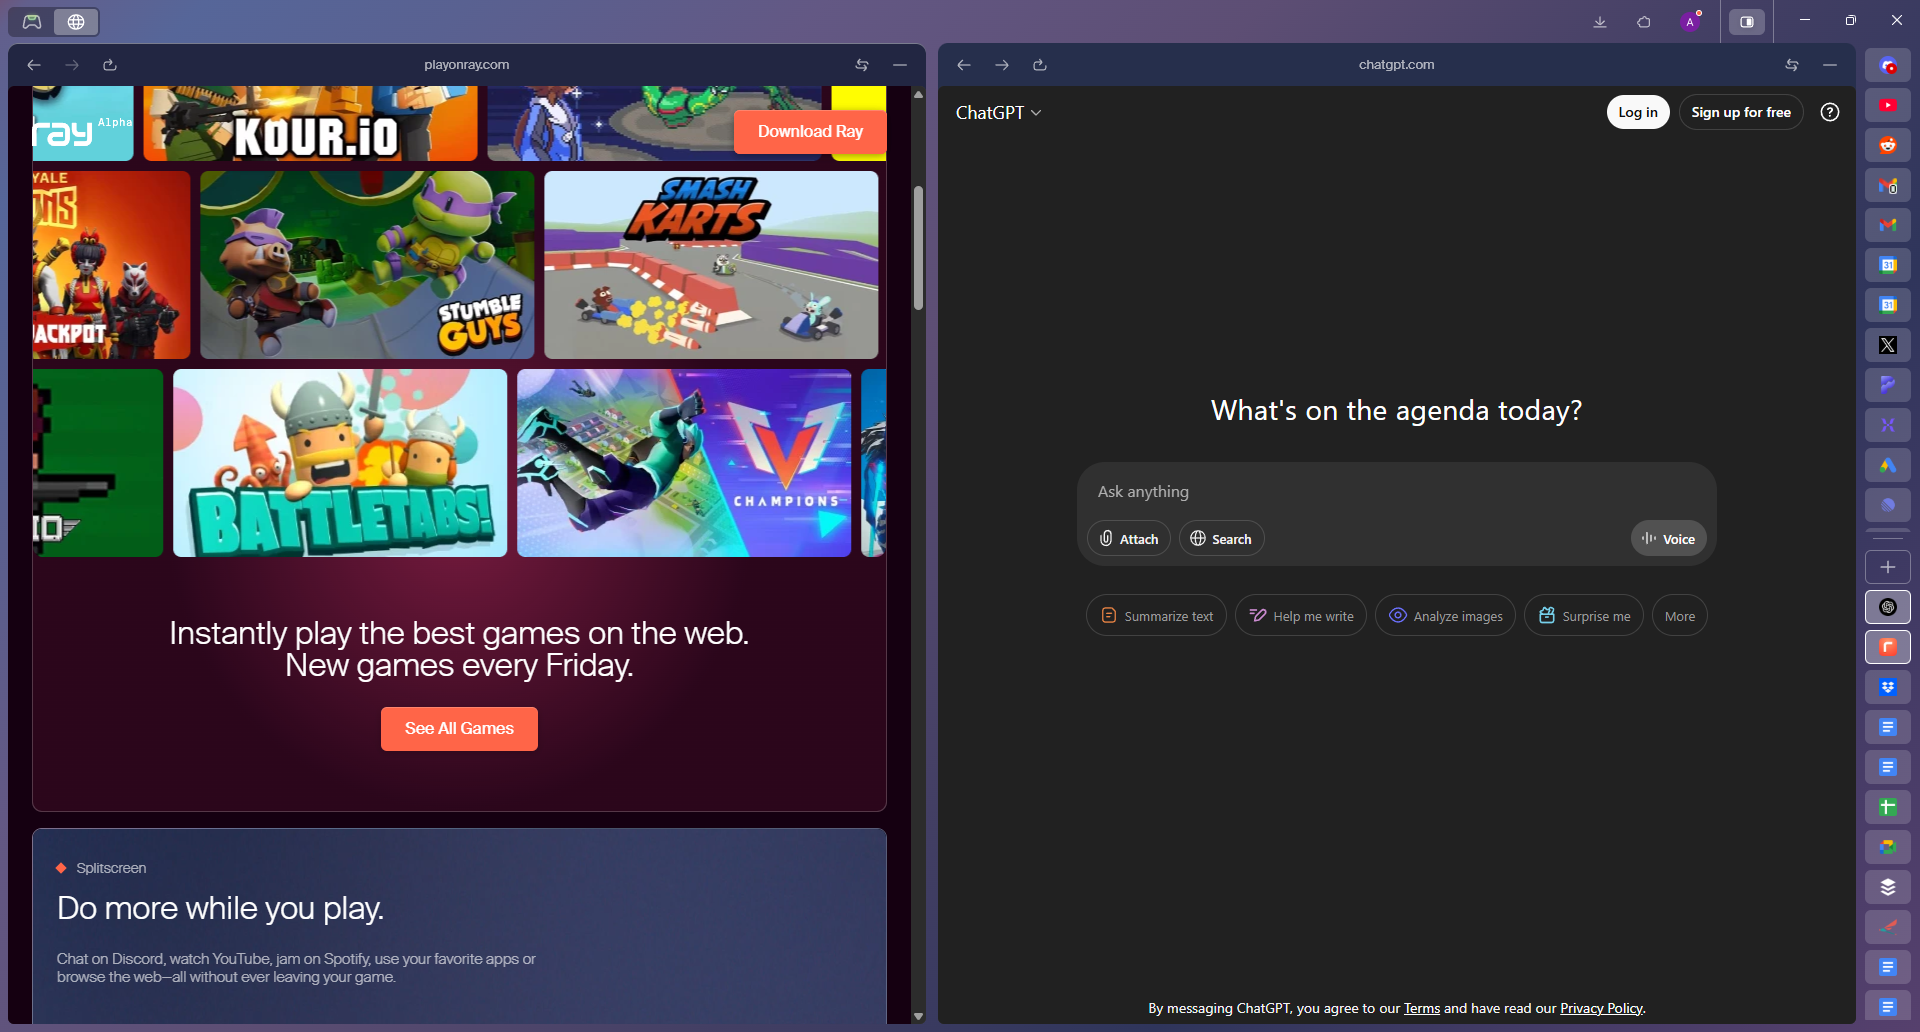Screen dimensions: 1920x1032
Task: Reload the playonray.com pane
Action: click(110, 64)
